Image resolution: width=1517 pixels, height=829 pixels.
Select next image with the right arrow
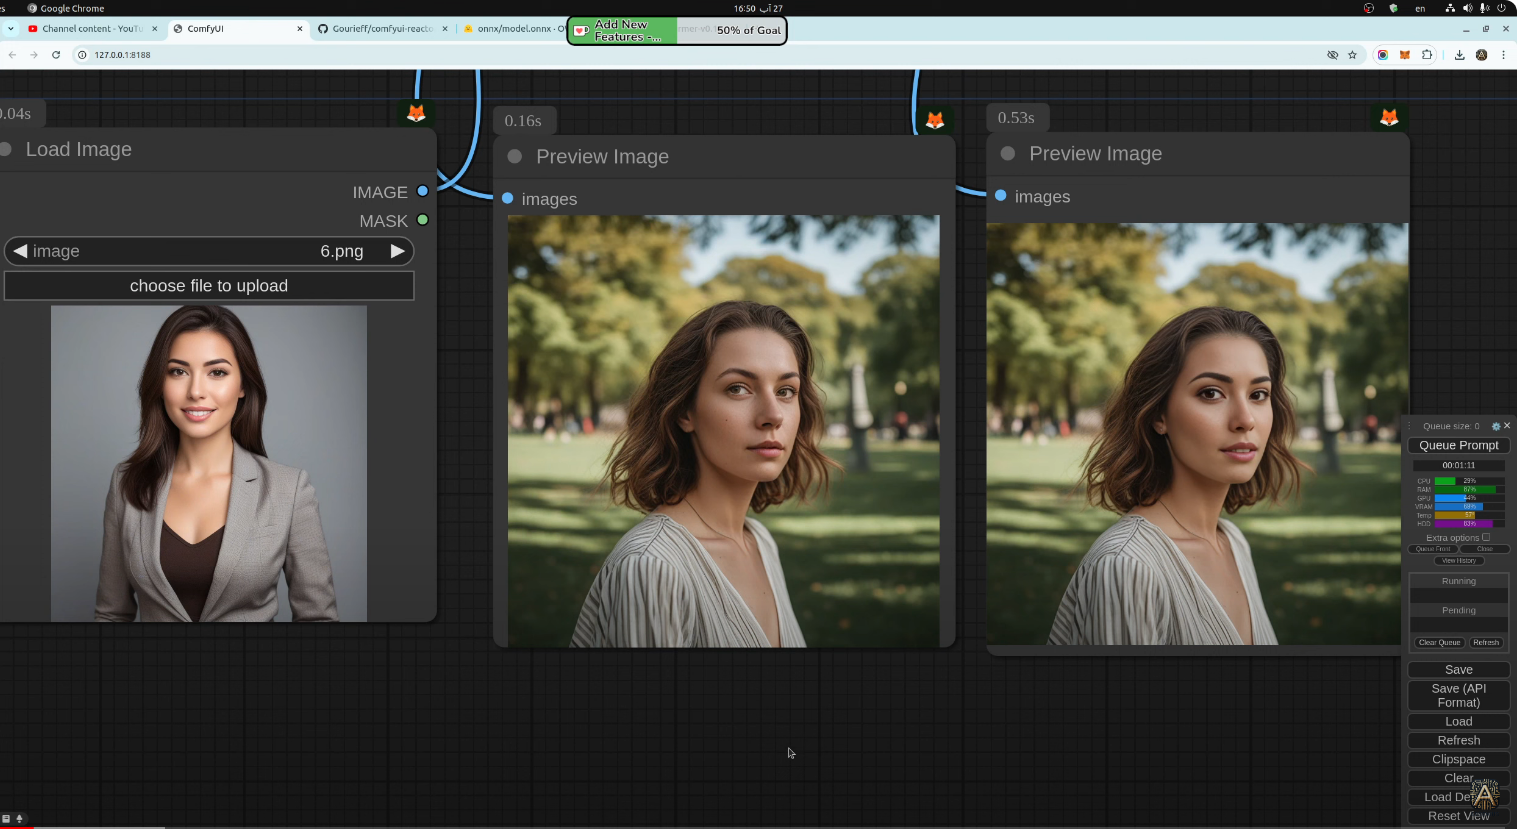pos(397,251)
